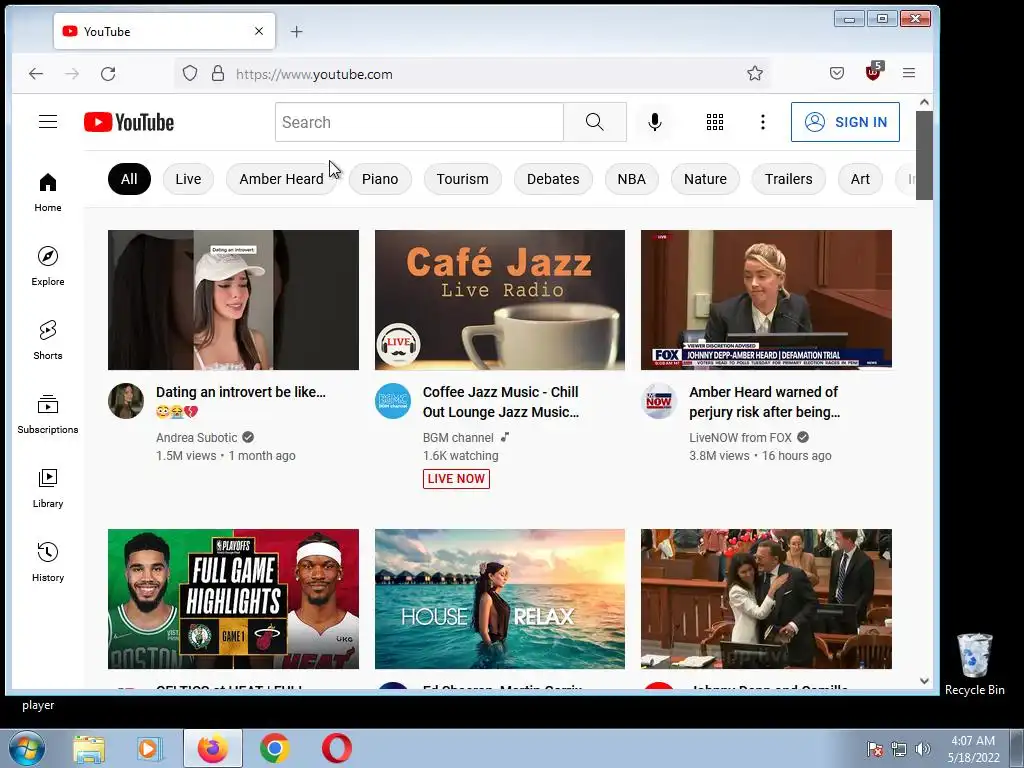Go to Home in the sidebar
This screenshot has height=768, width=1024.
[48, 193]
